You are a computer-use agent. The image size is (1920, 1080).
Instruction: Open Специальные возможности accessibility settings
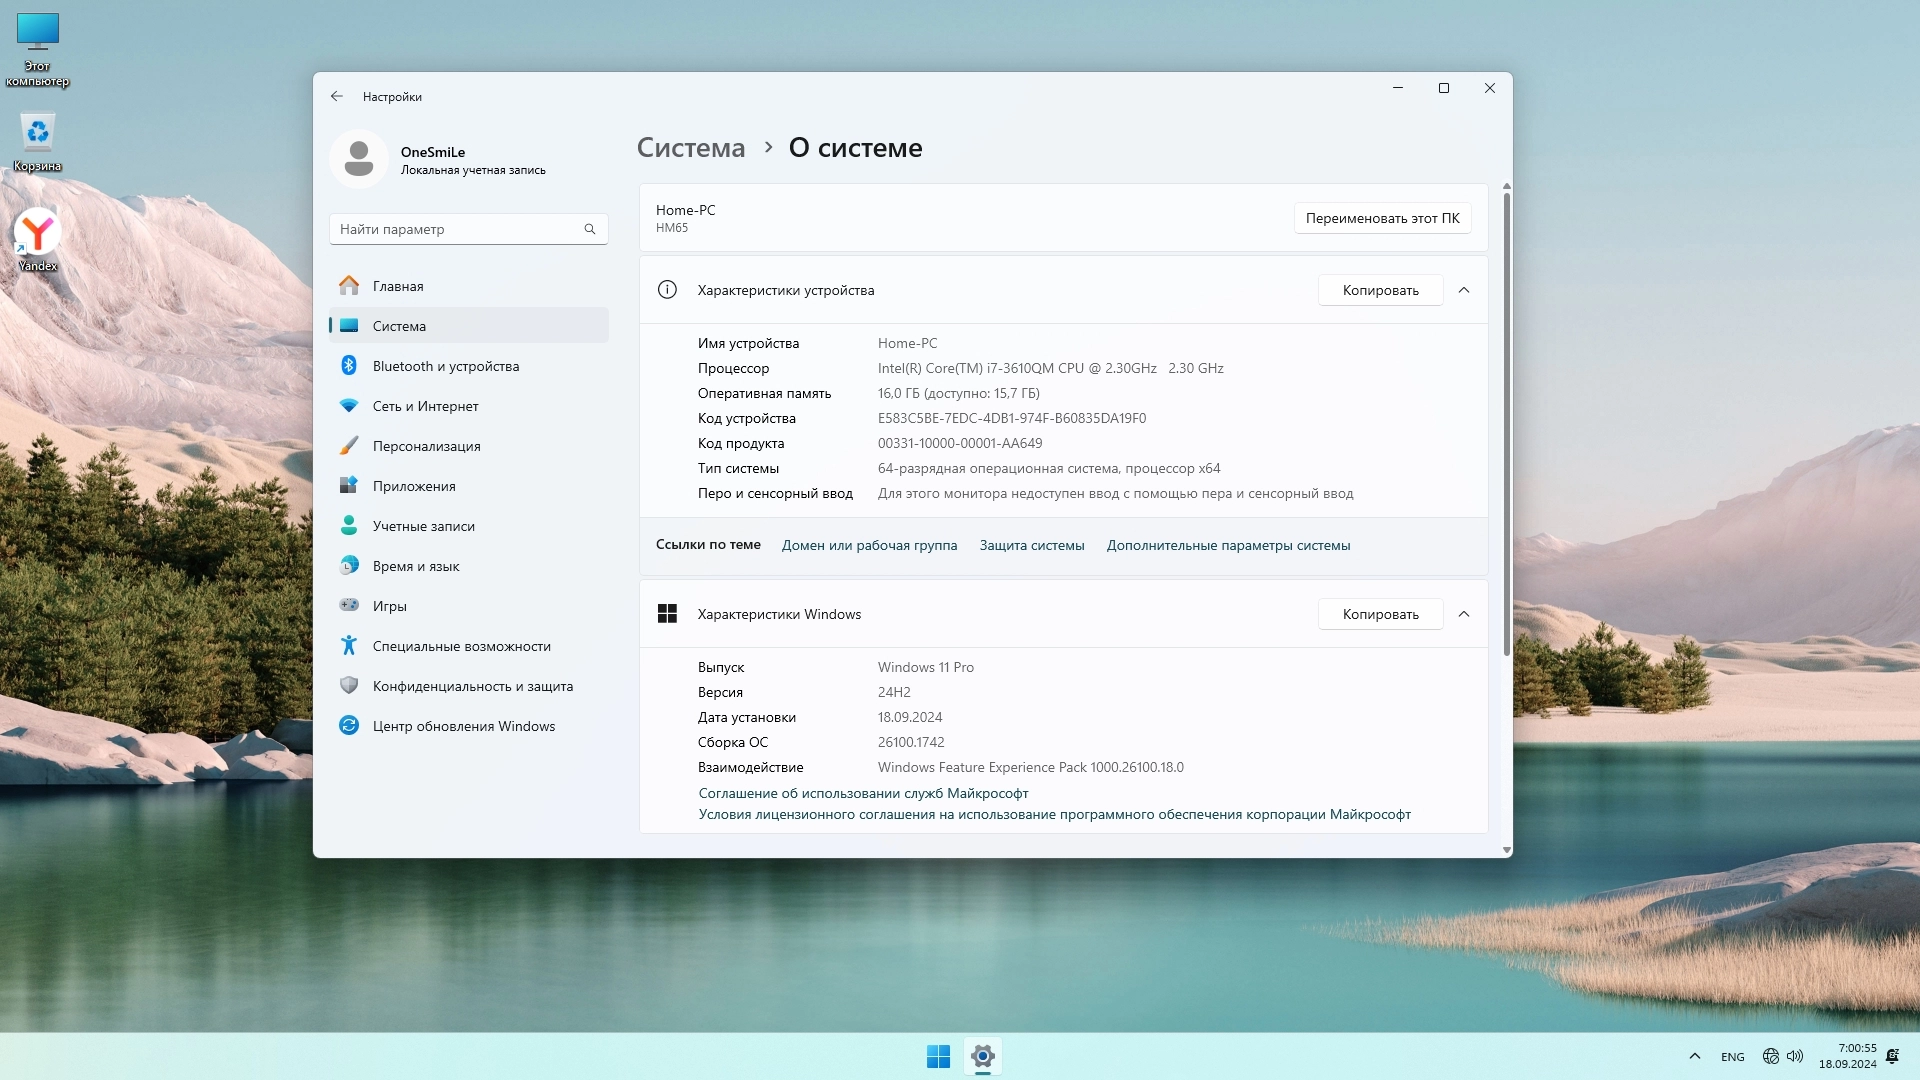[x=461, y=646]
